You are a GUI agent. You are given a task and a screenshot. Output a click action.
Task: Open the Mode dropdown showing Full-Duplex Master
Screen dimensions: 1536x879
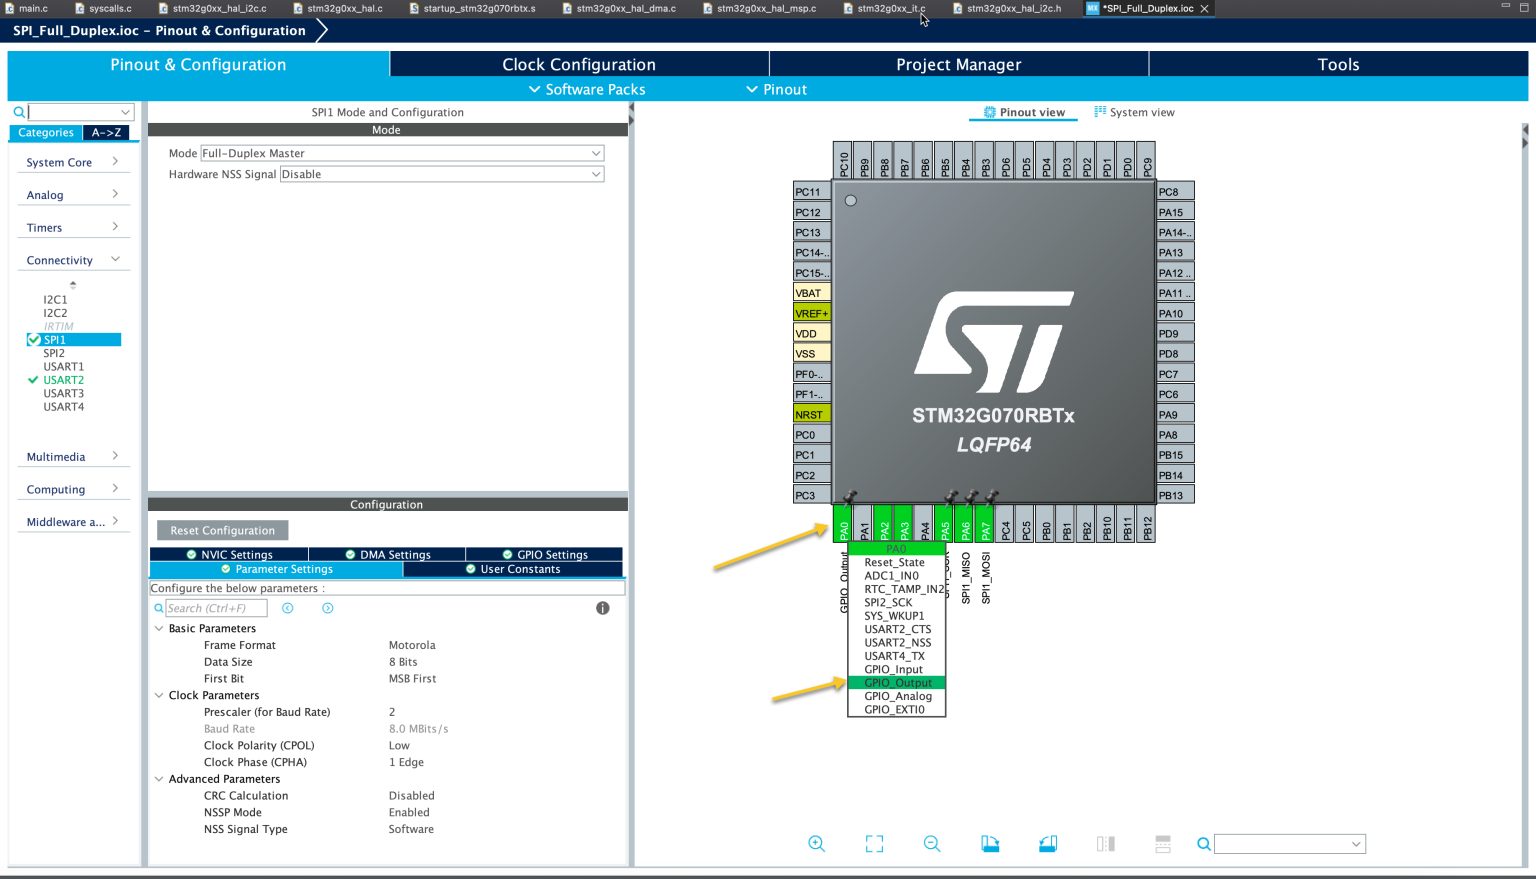click(x=402, y=152)
